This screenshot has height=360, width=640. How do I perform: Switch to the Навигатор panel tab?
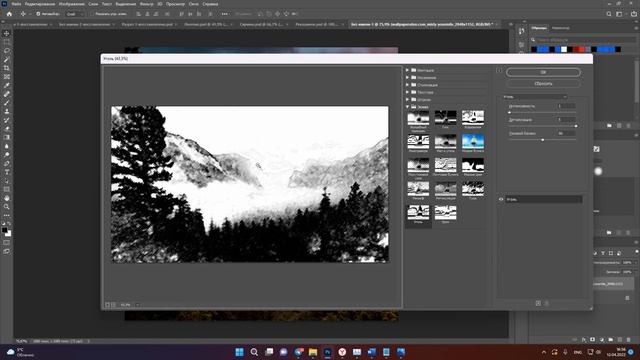pos(560,28)
